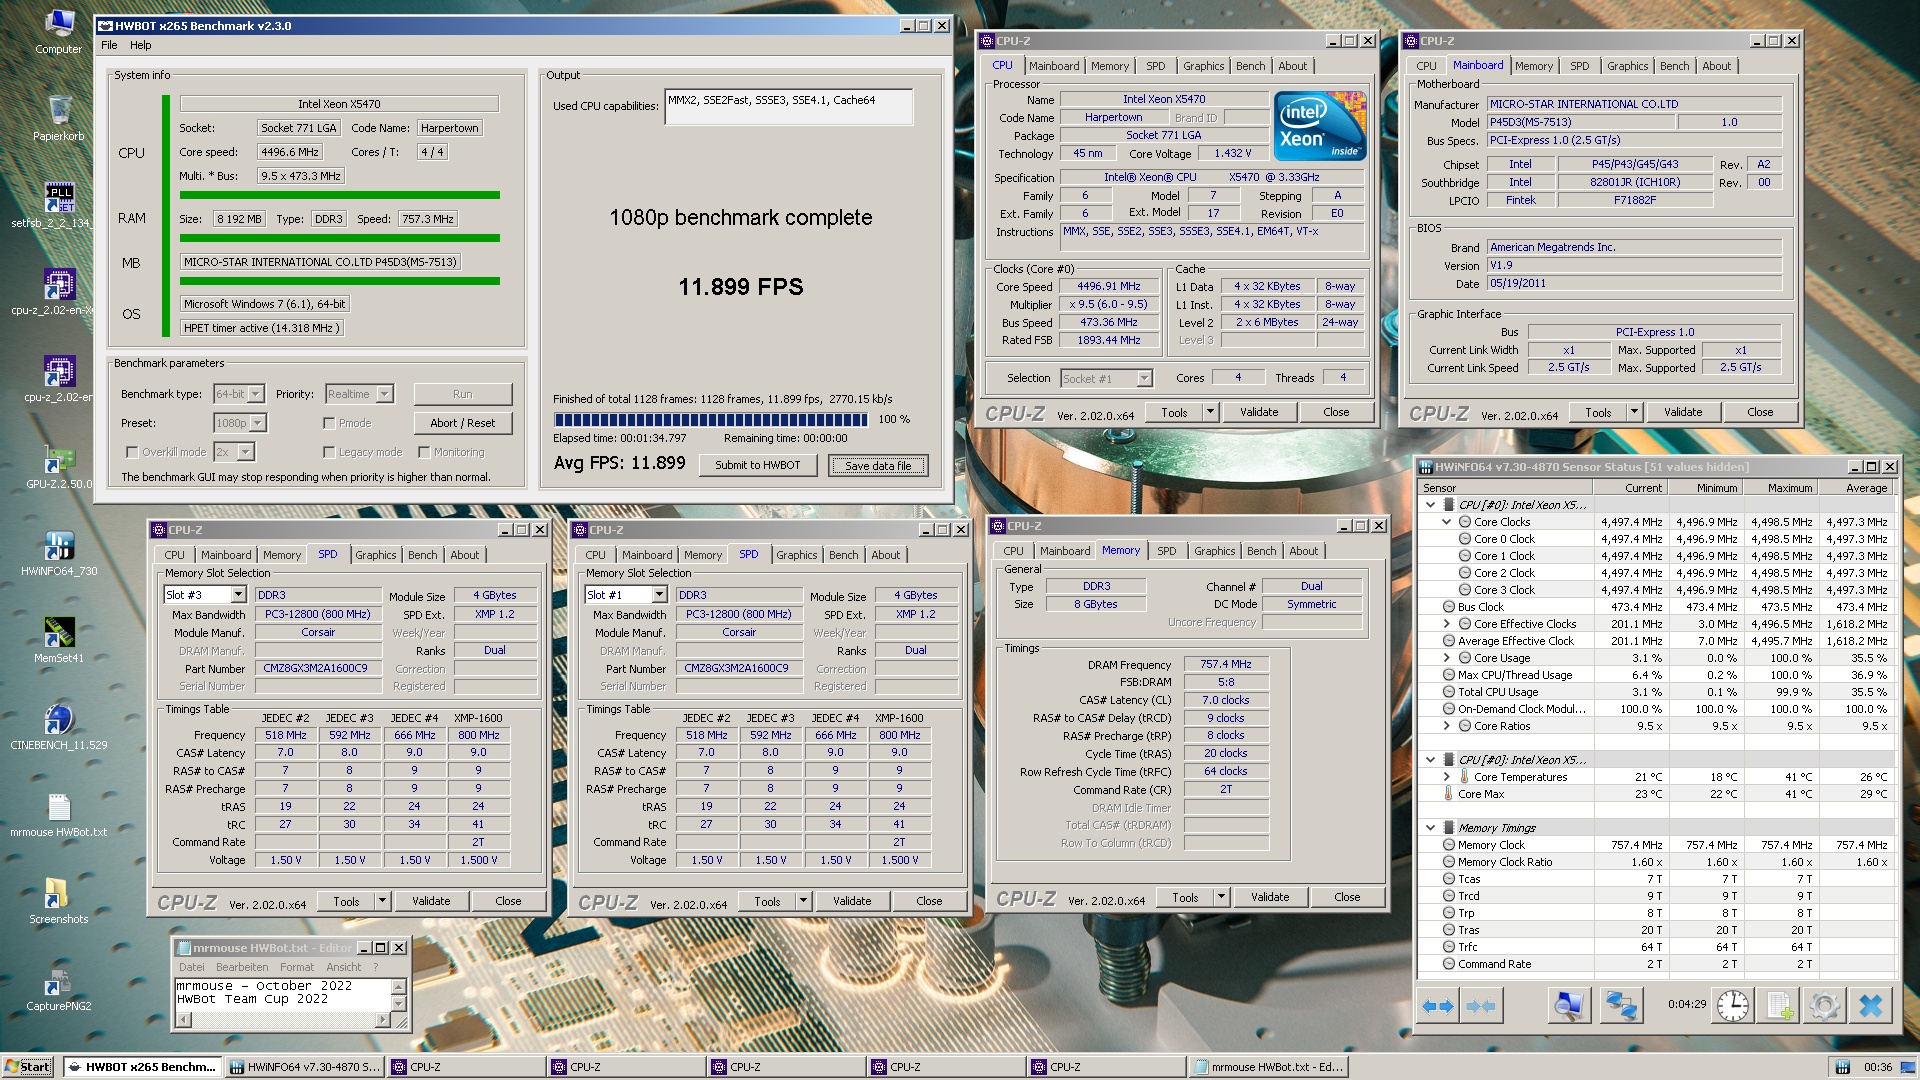Expand Core Effective Clocks in HWiNFO
Screen dimensions: 1920x1080
pyautogui.click(x=1446, y=624)
